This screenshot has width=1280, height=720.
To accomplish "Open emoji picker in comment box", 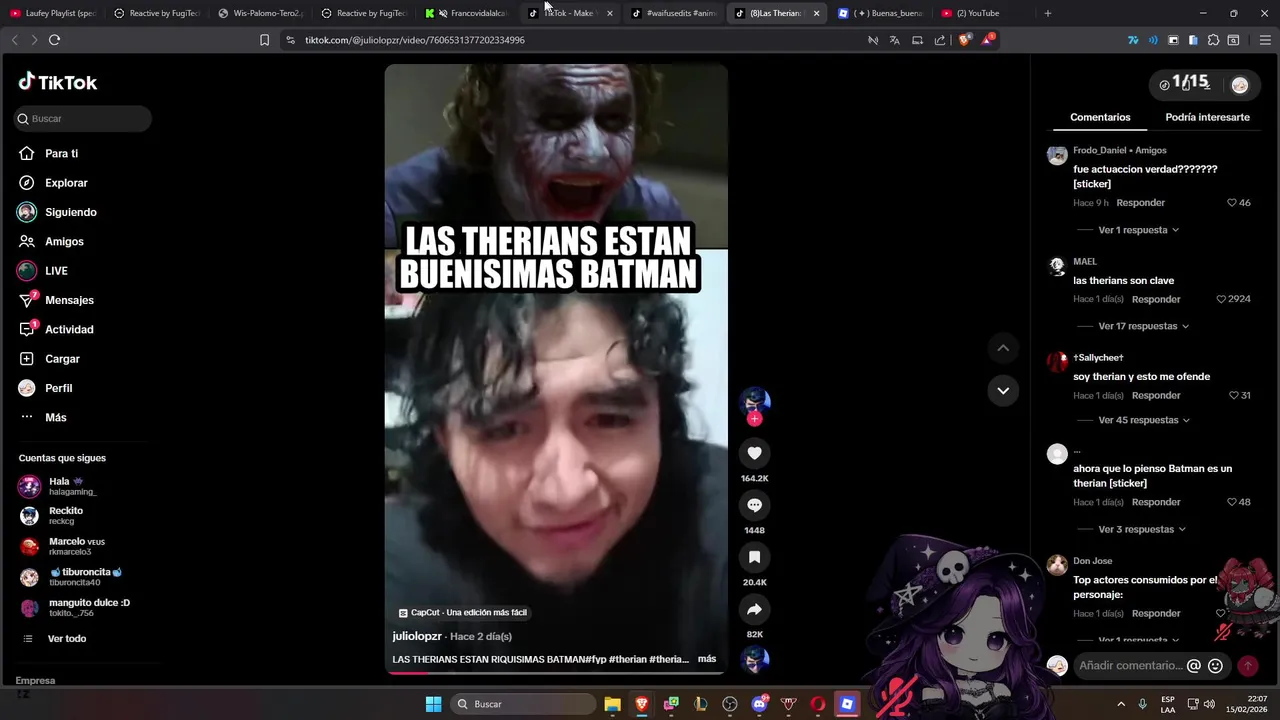I will 1215,665.
